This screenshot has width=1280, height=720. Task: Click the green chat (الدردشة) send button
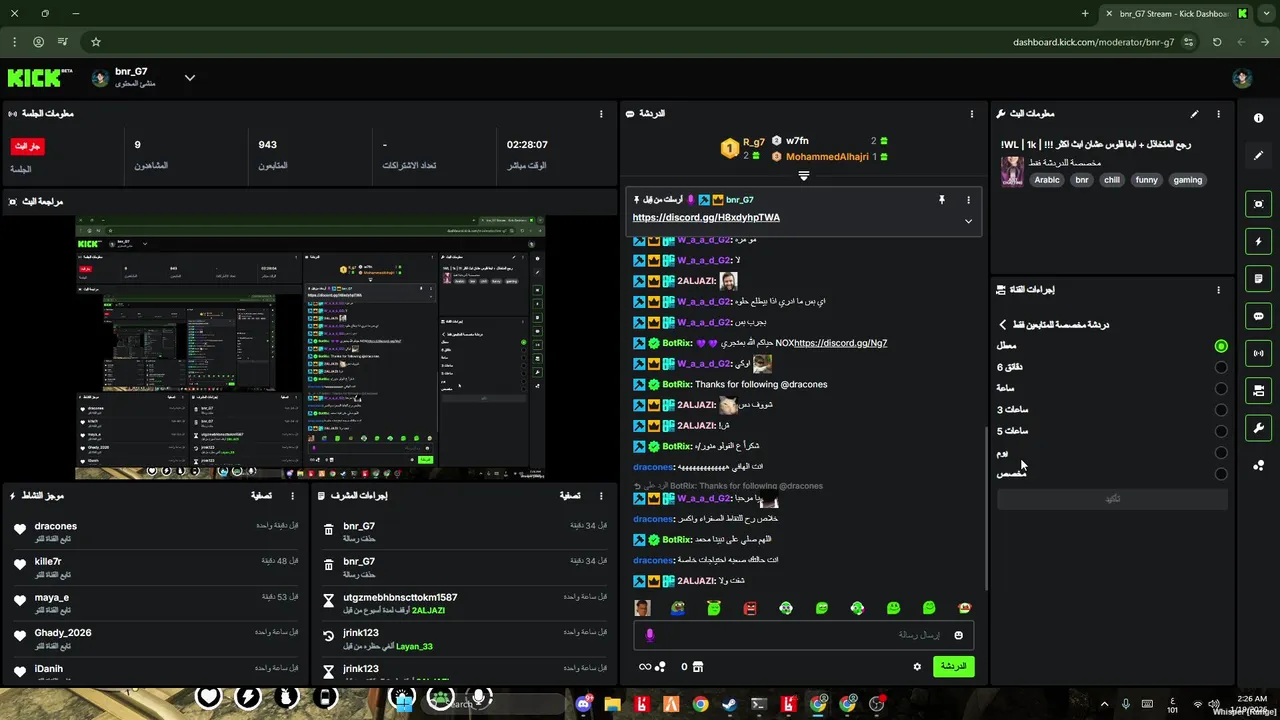coord(953,666)
